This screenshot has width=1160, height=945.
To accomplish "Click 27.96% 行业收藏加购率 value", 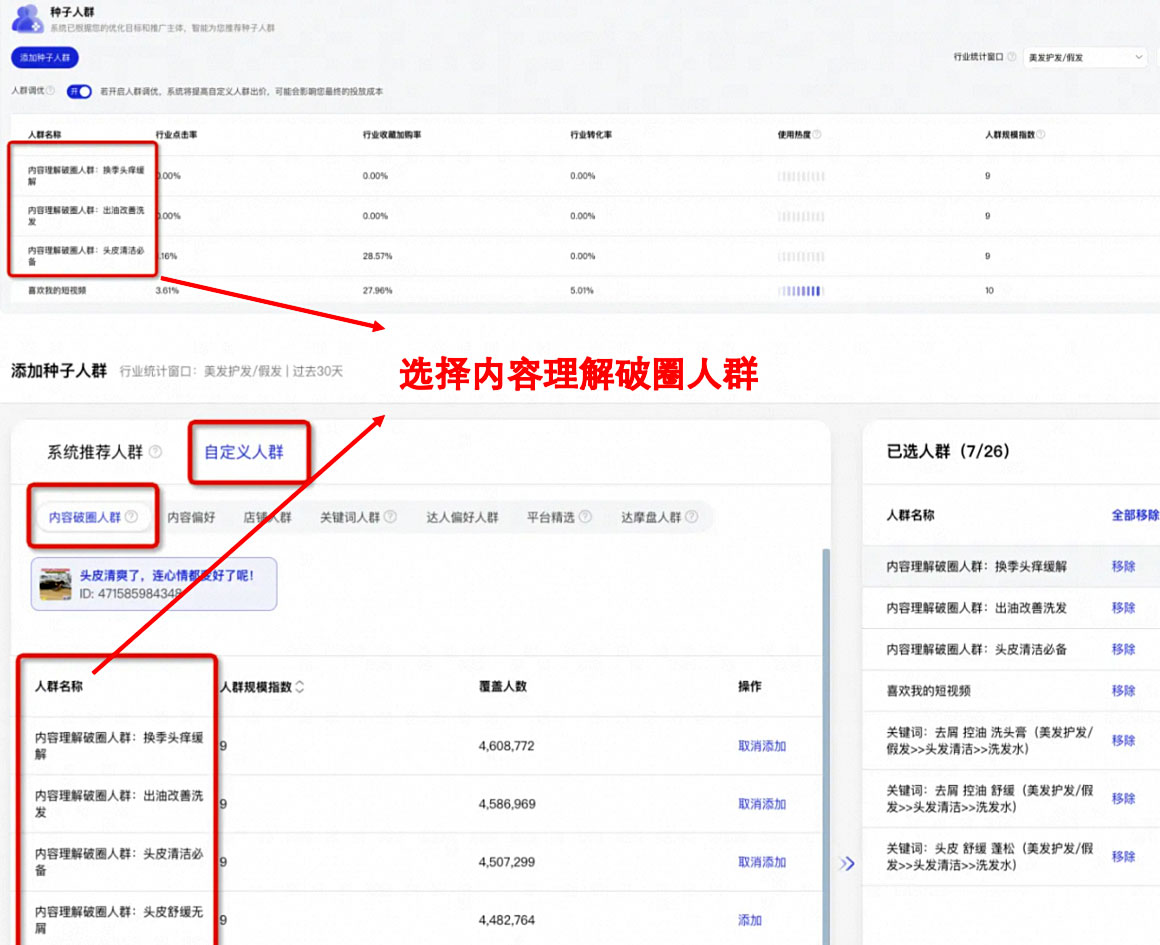I will pyautogui.click(x=377, y=290).
